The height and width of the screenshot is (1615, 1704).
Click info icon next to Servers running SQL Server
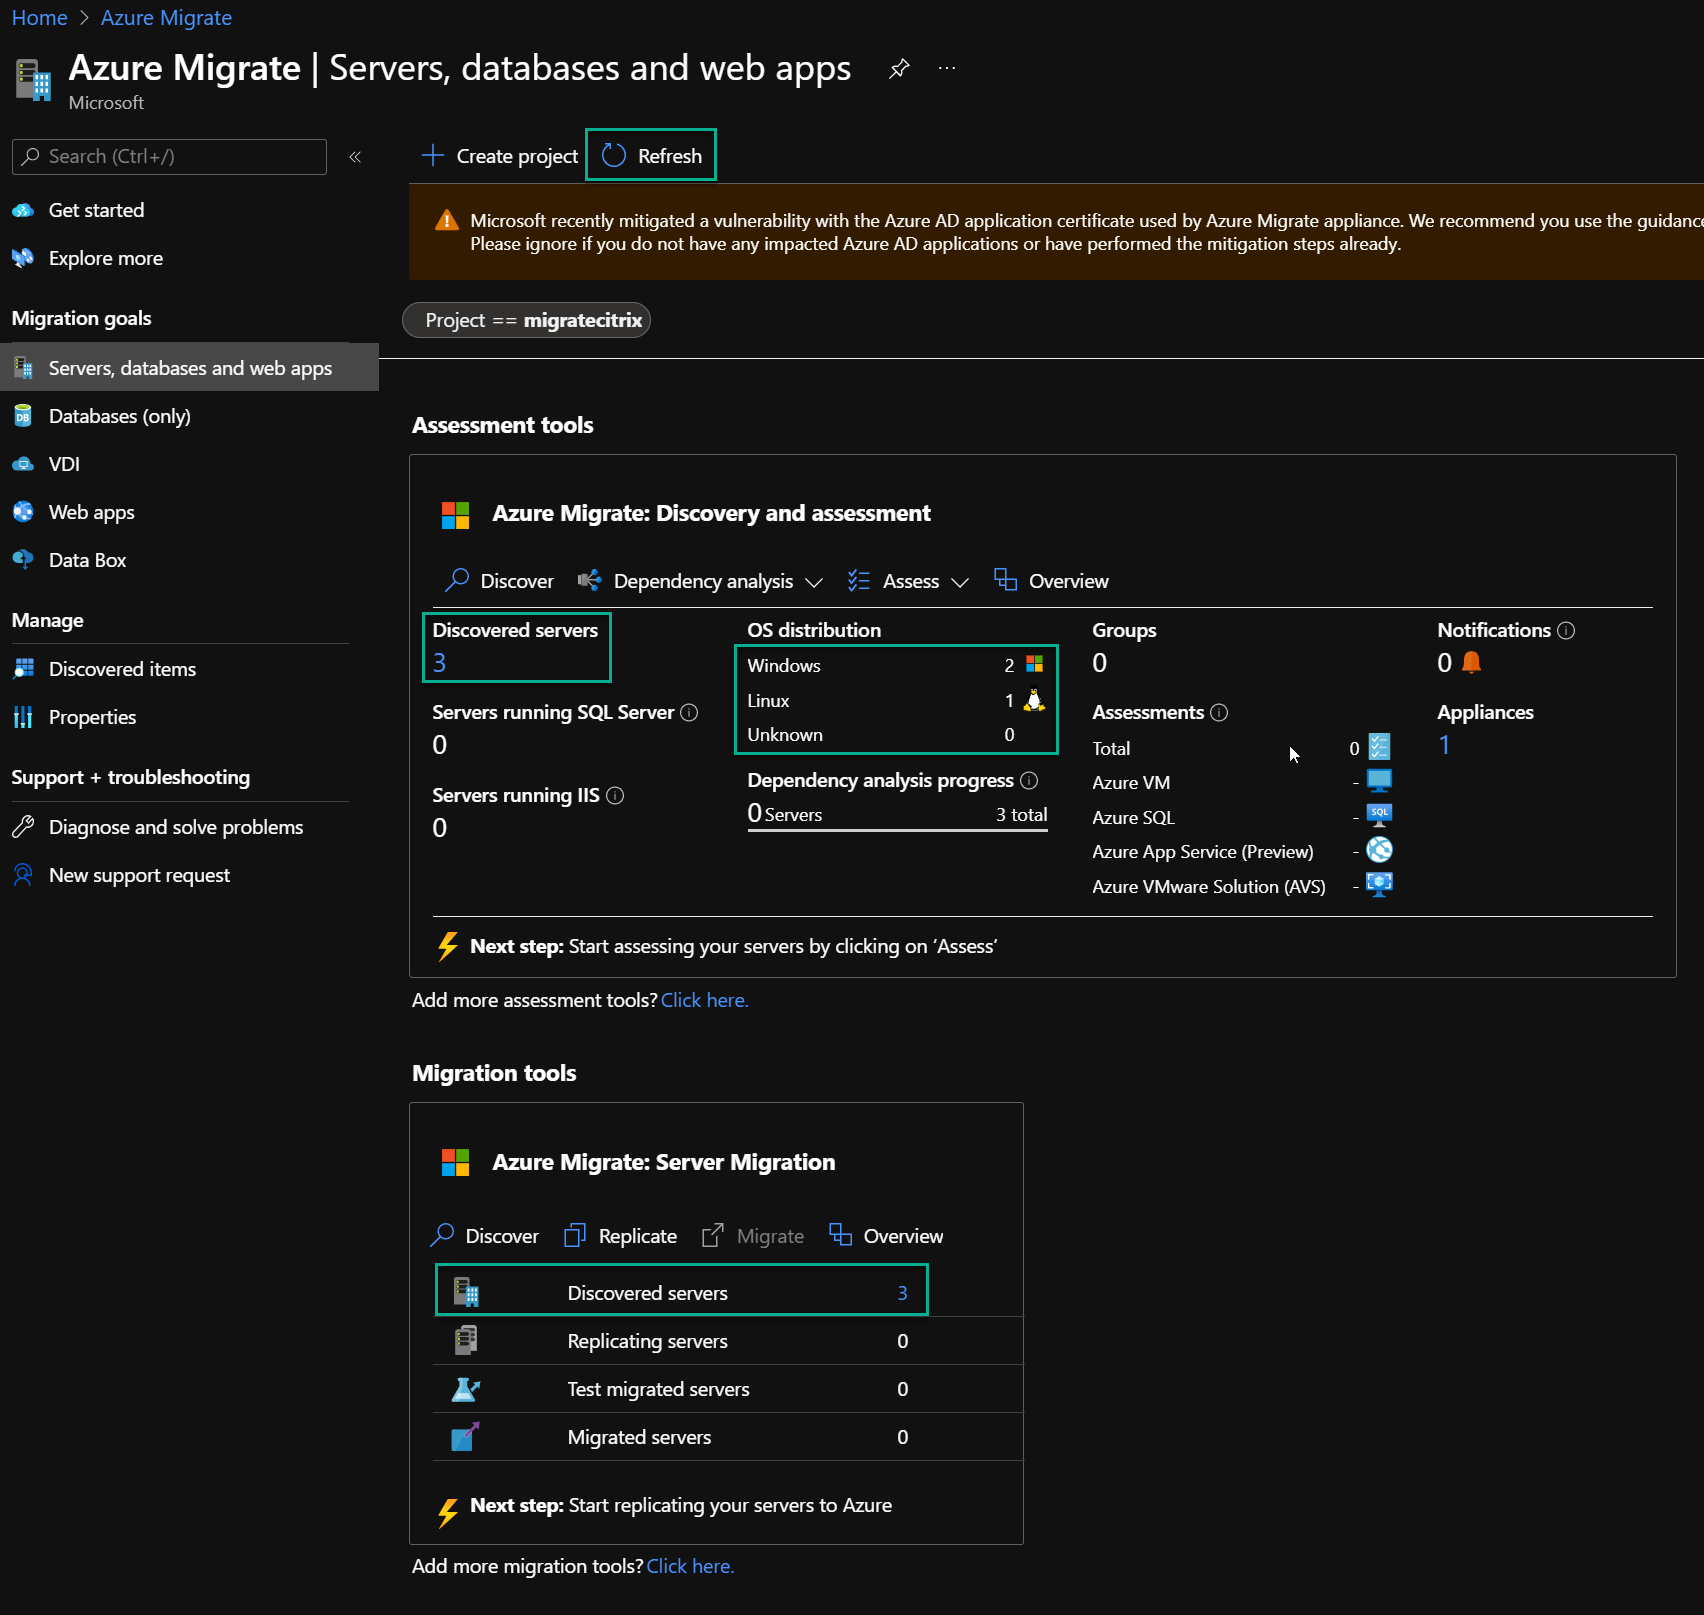(x=689, y=712)
